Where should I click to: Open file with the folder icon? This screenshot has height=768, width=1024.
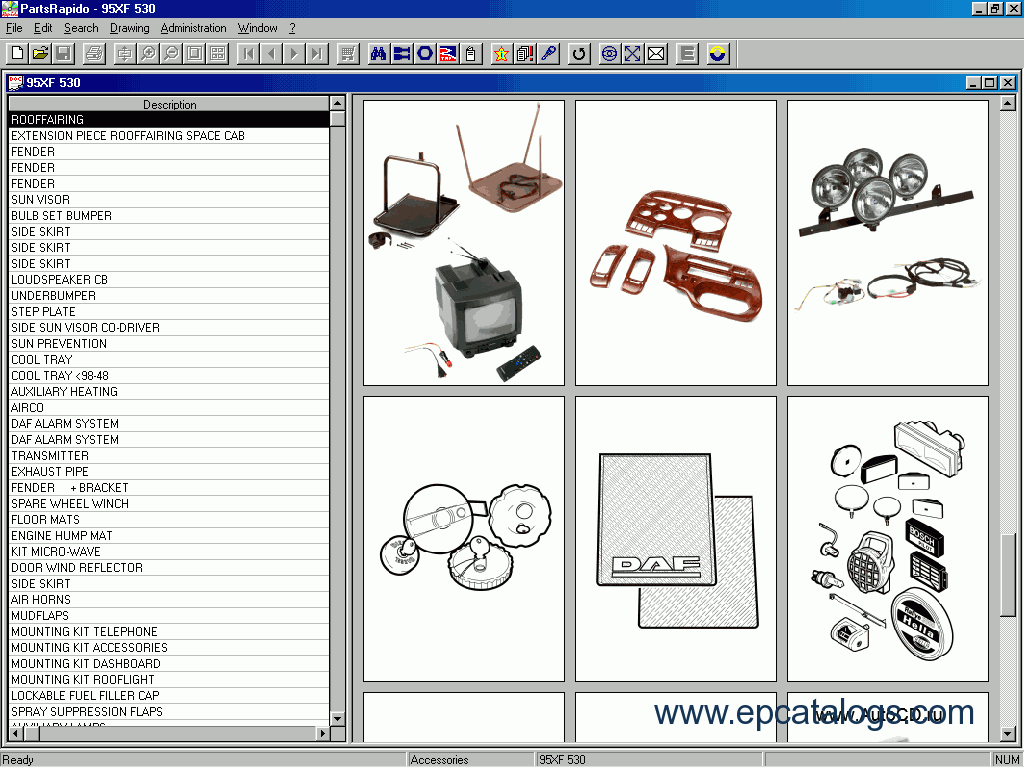40,54
